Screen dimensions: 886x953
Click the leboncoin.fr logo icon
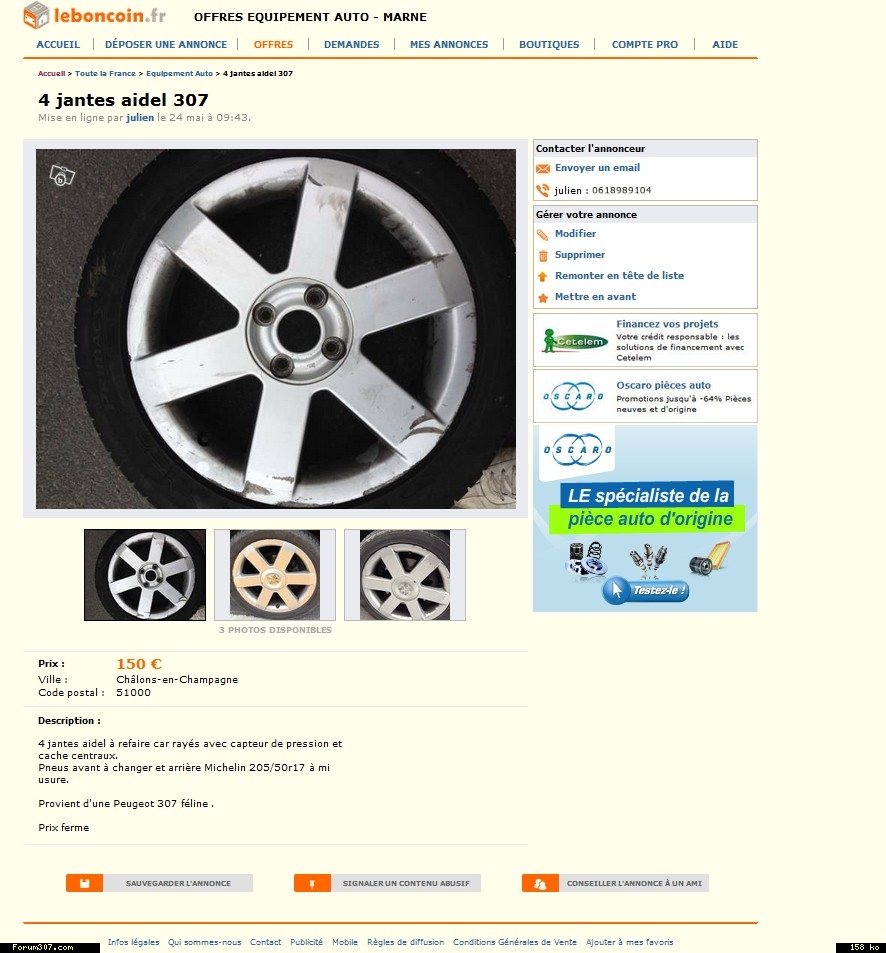(36, 15)
